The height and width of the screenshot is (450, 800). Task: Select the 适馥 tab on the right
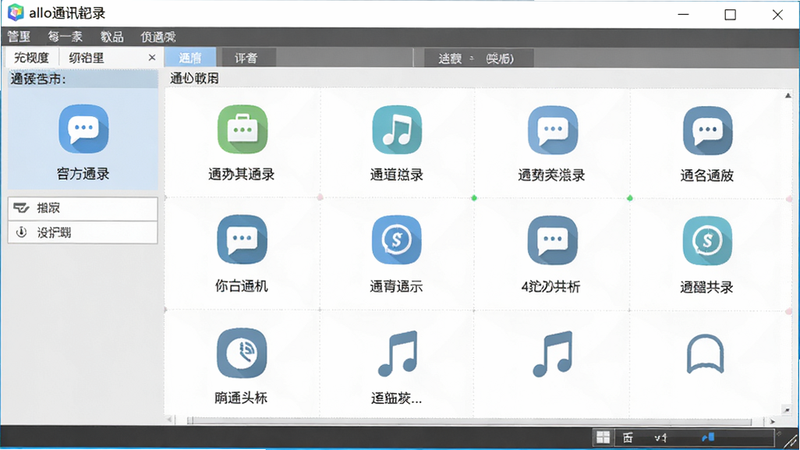pyautogui.click(x=479, y=59)
